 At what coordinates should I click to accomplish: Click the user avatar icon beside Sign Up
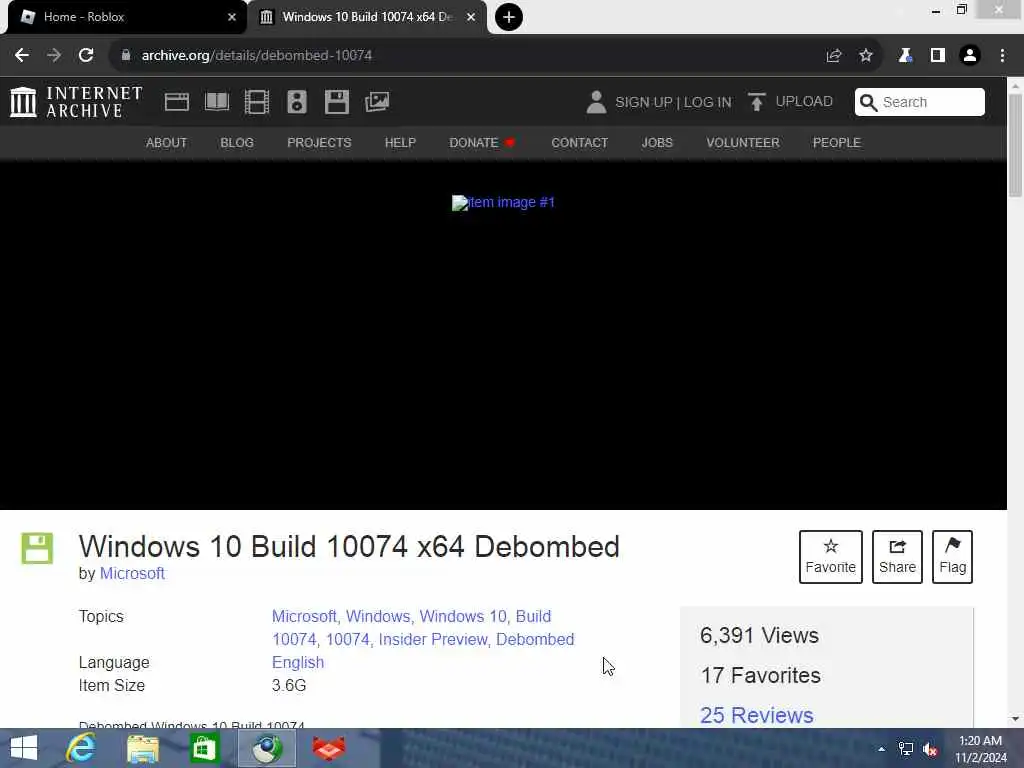coord(596,102)
